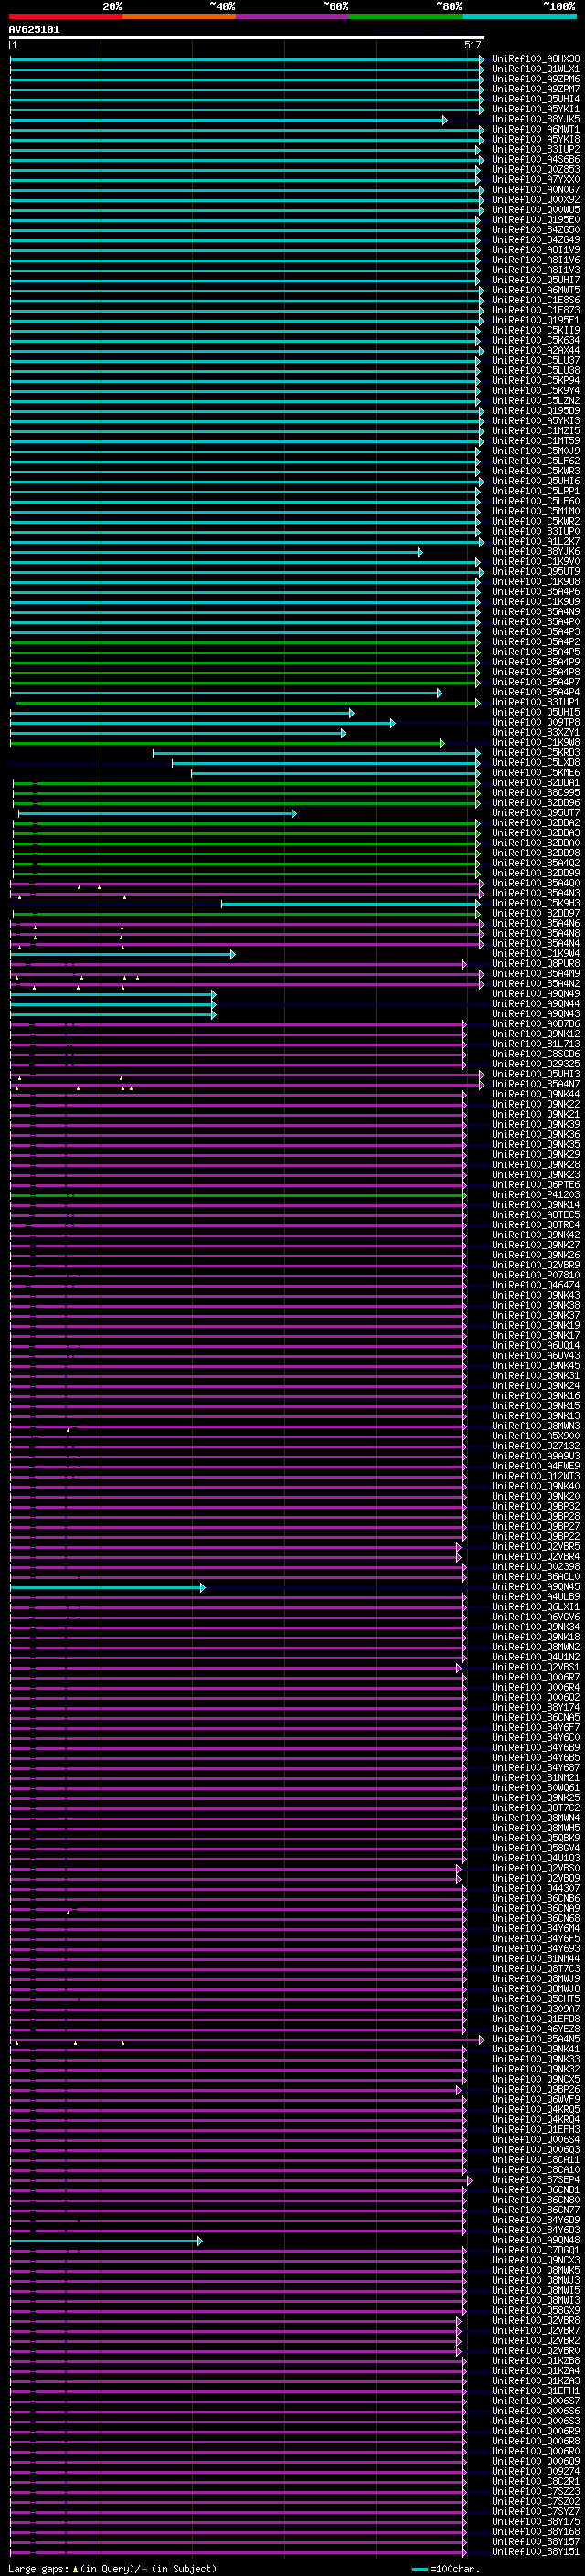Select hit label UniRef100_A9ZPM7
585x2576 pixels.
[x=536, y=89]
